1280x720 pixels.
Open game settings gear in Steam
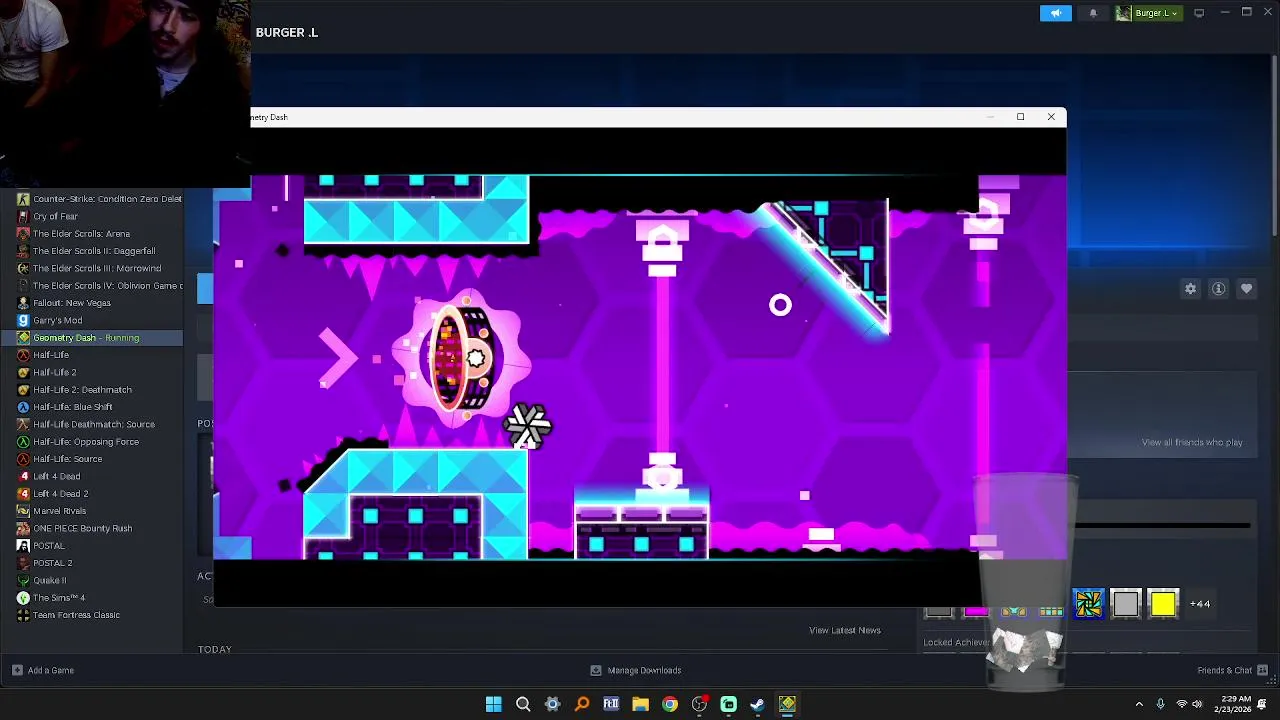[1191, 289]
